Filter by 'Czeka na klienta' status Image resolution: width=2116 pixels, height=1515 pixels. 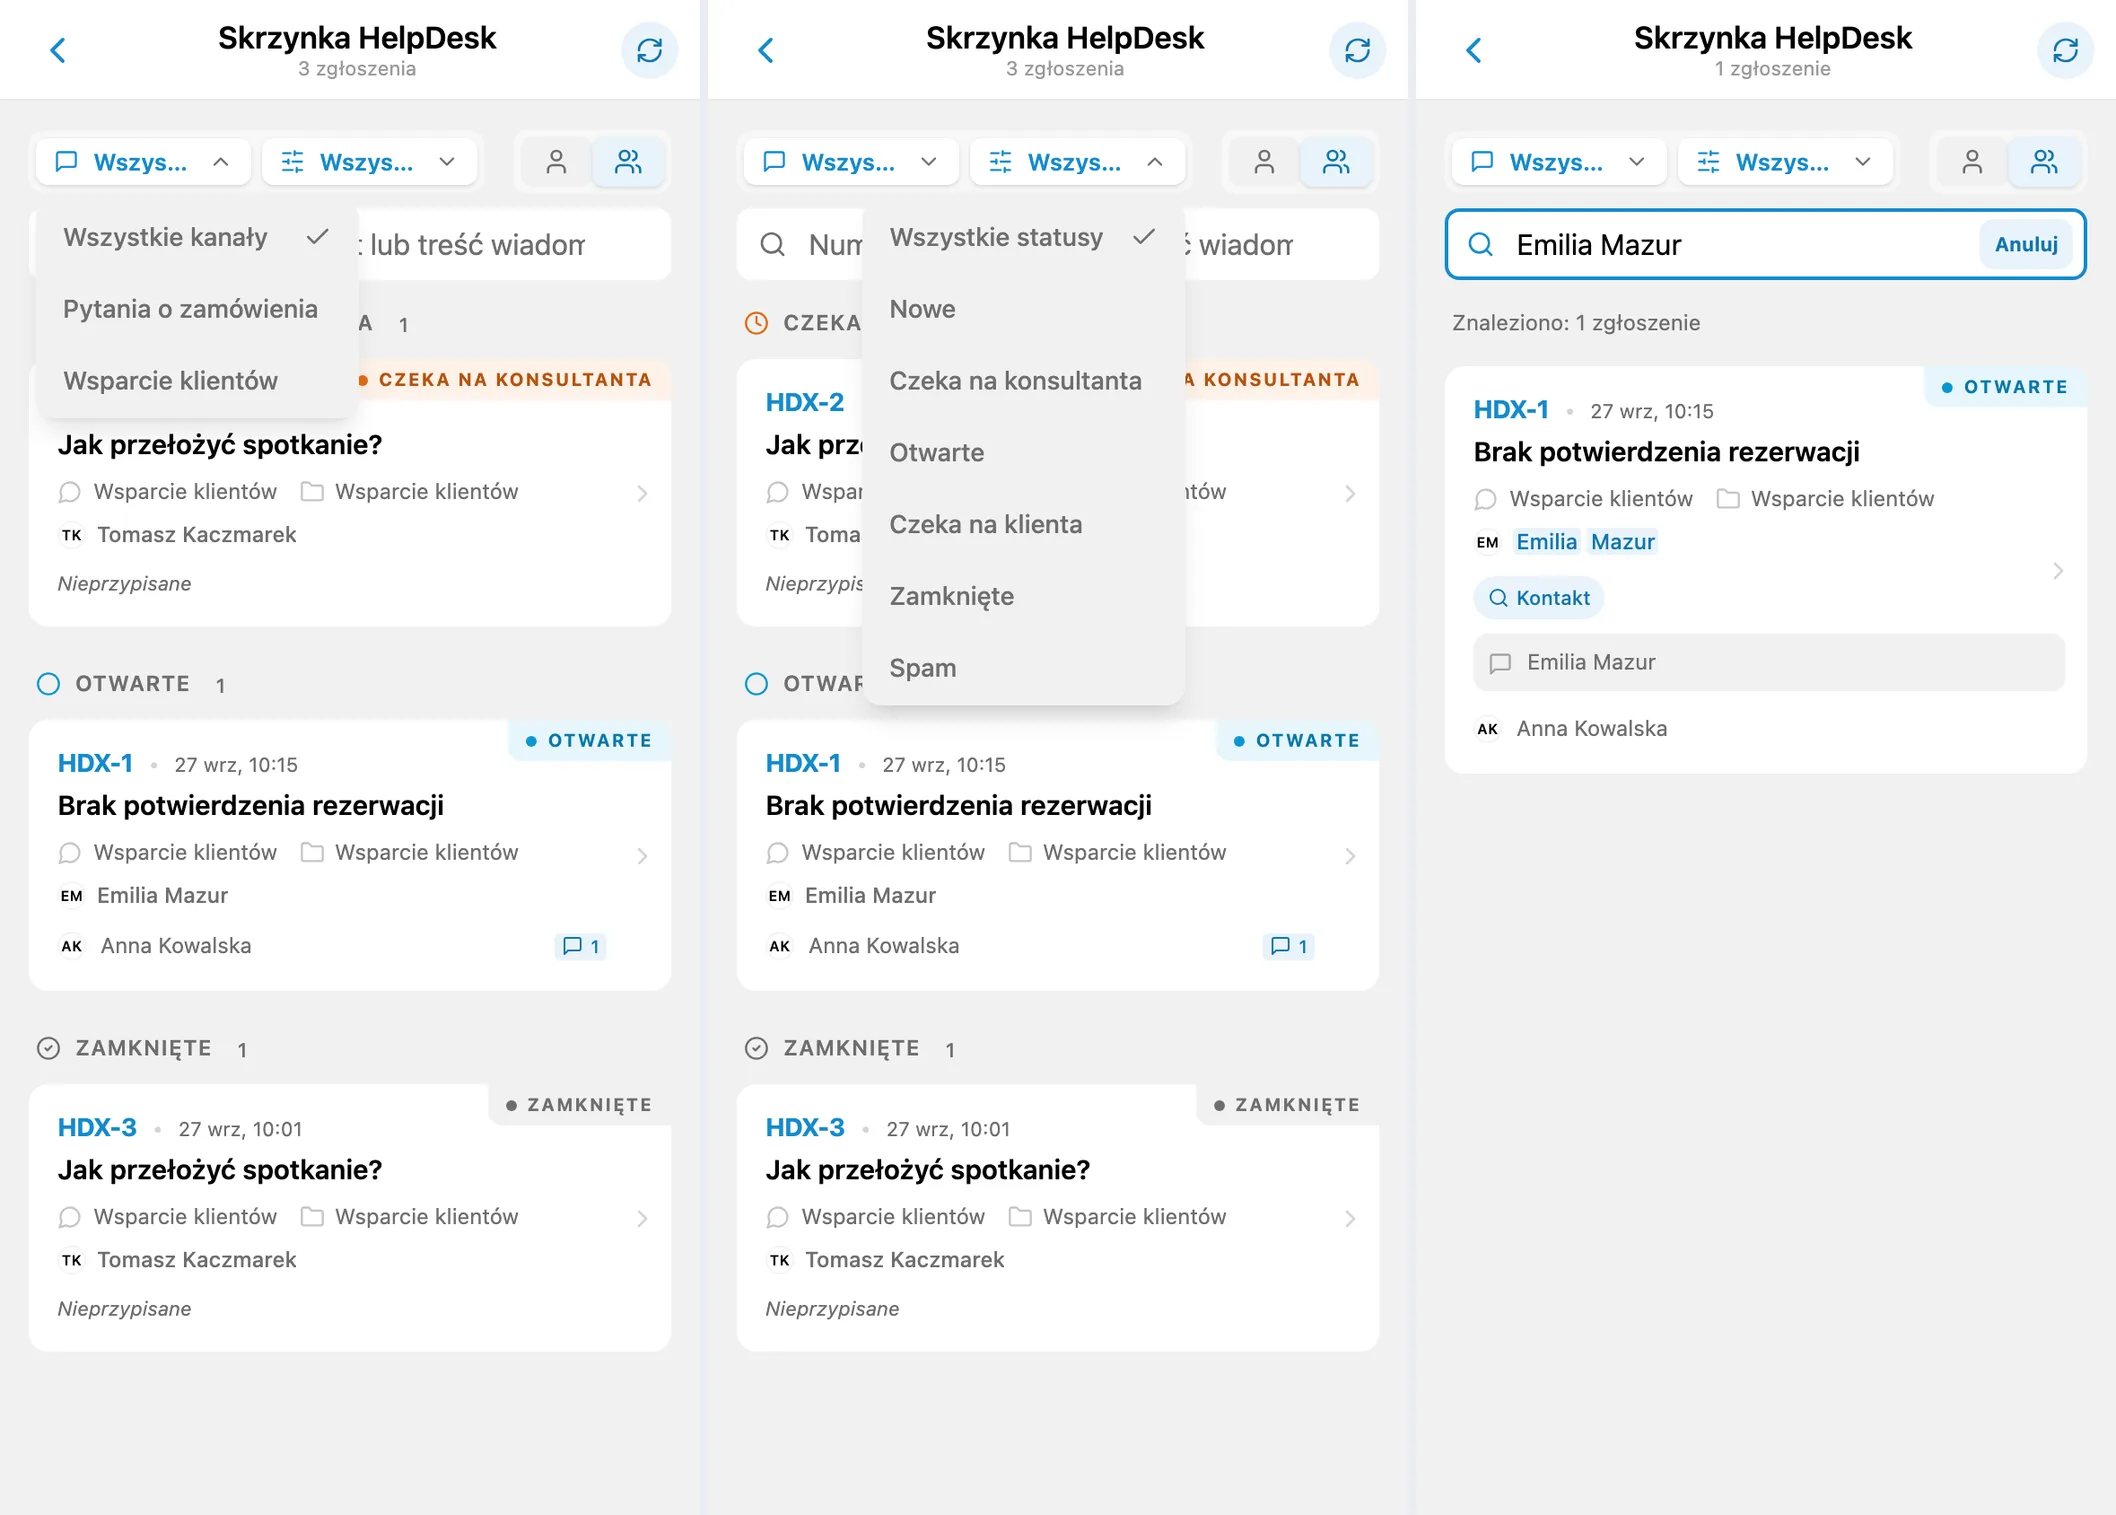(x=1022, y=525)
